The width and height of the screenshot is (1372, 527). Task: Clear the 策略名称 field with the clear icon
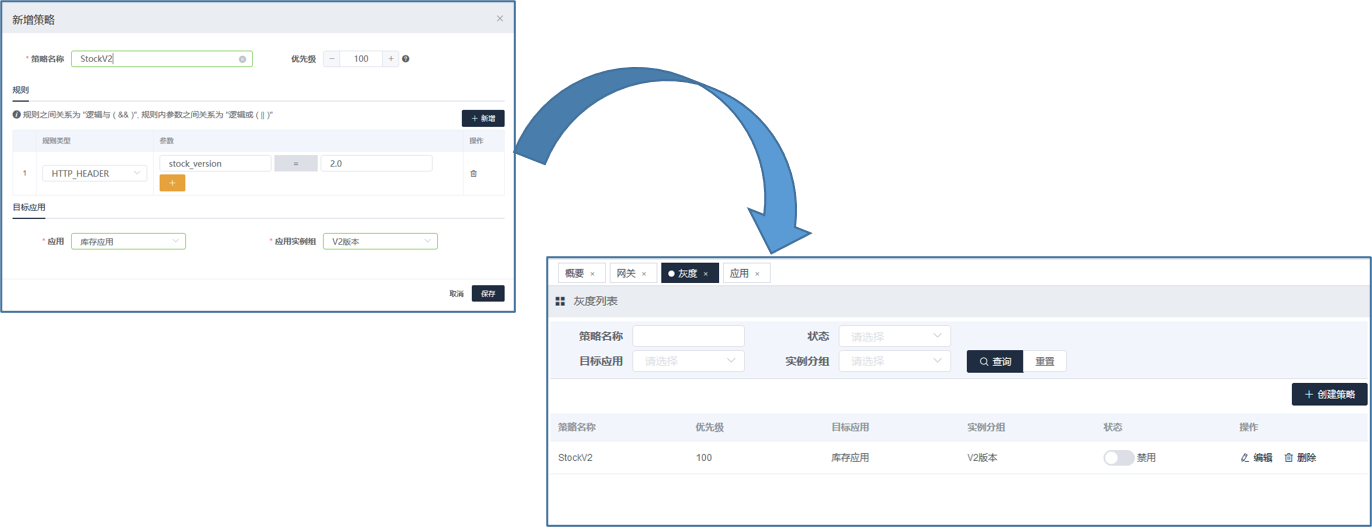click(x=242, y=59)
